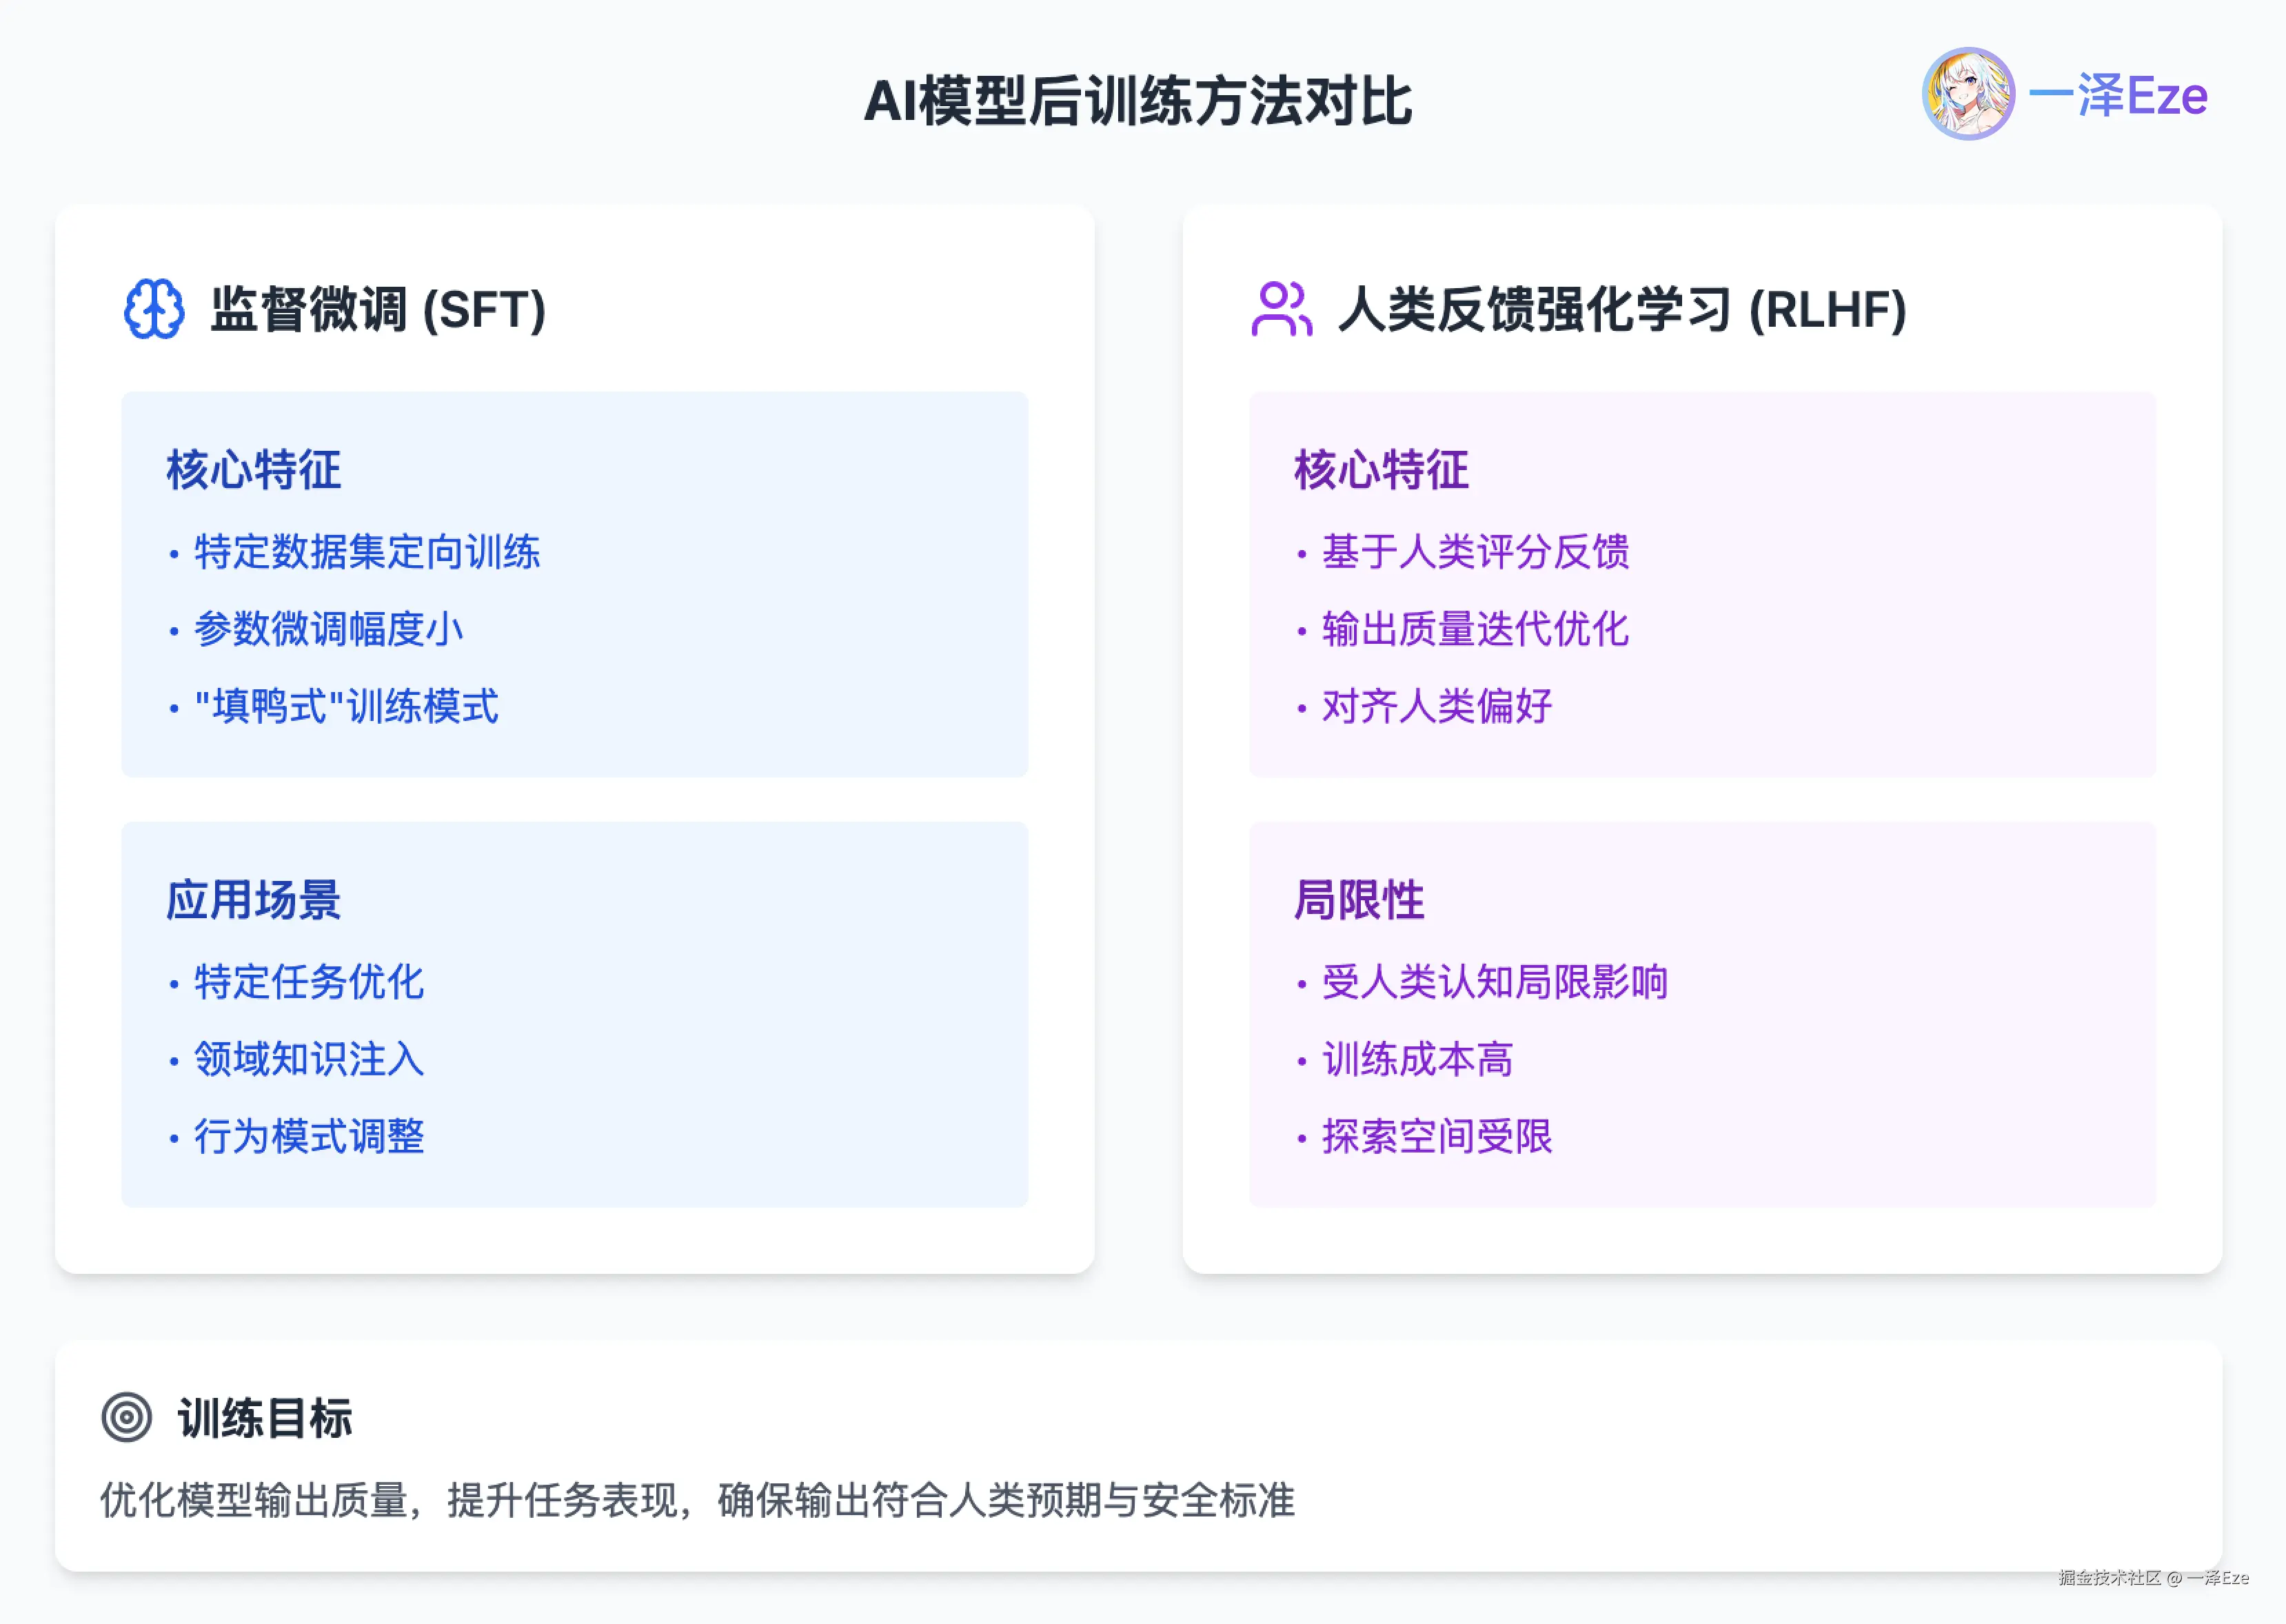Viewport: 2286px width, 1624px height.
Task: Click the 人类反馈强化学习 (RLHF) heading
Action: (x=1622, y=309)
